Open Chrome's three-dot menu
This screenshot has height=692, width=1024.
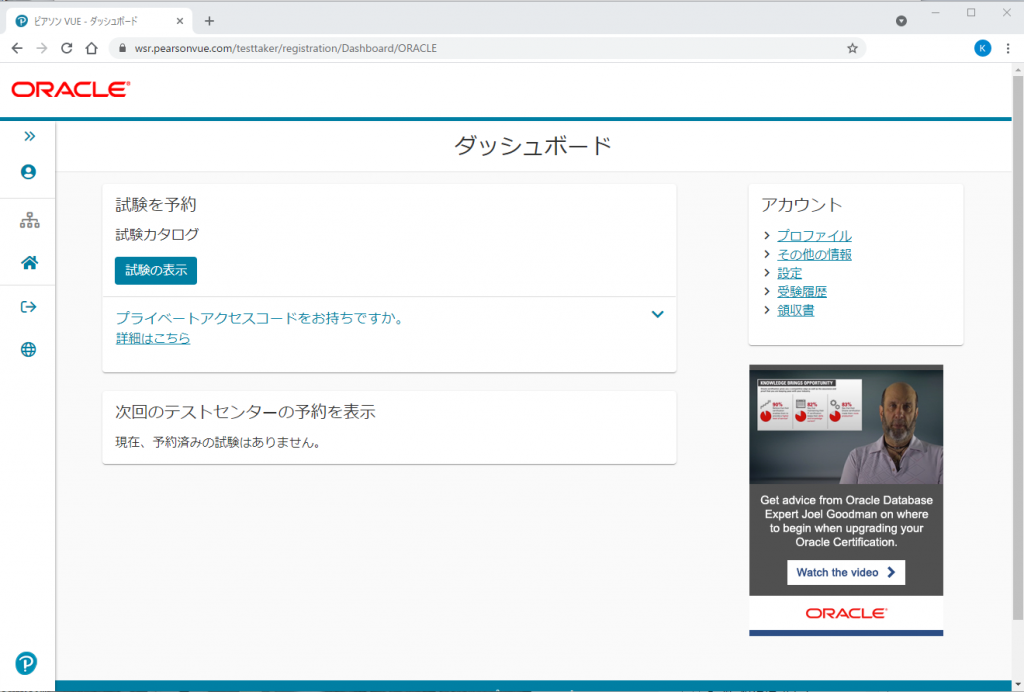click(x=1008, y=48)
